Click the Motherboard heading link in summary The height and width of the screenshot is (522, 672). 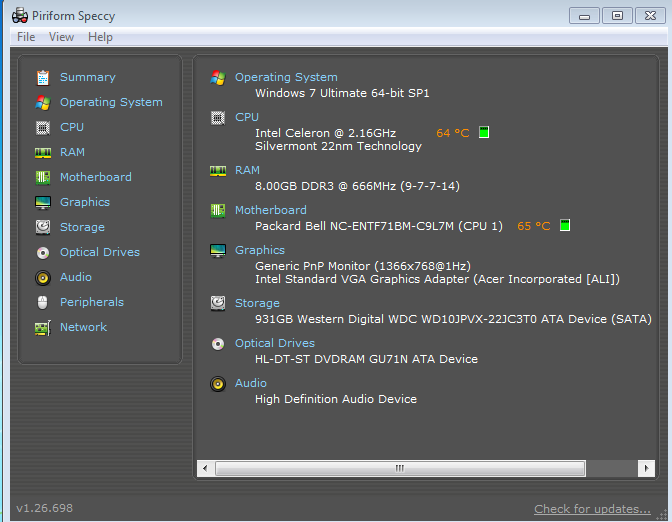271,210
